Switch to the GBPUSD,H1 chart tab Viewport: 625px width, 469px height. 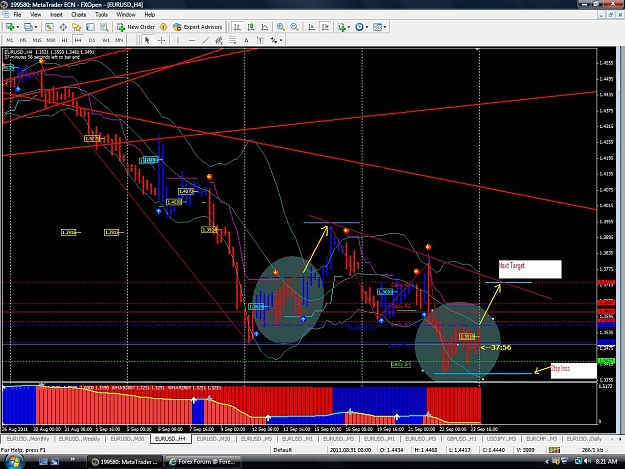pos(462,439)
